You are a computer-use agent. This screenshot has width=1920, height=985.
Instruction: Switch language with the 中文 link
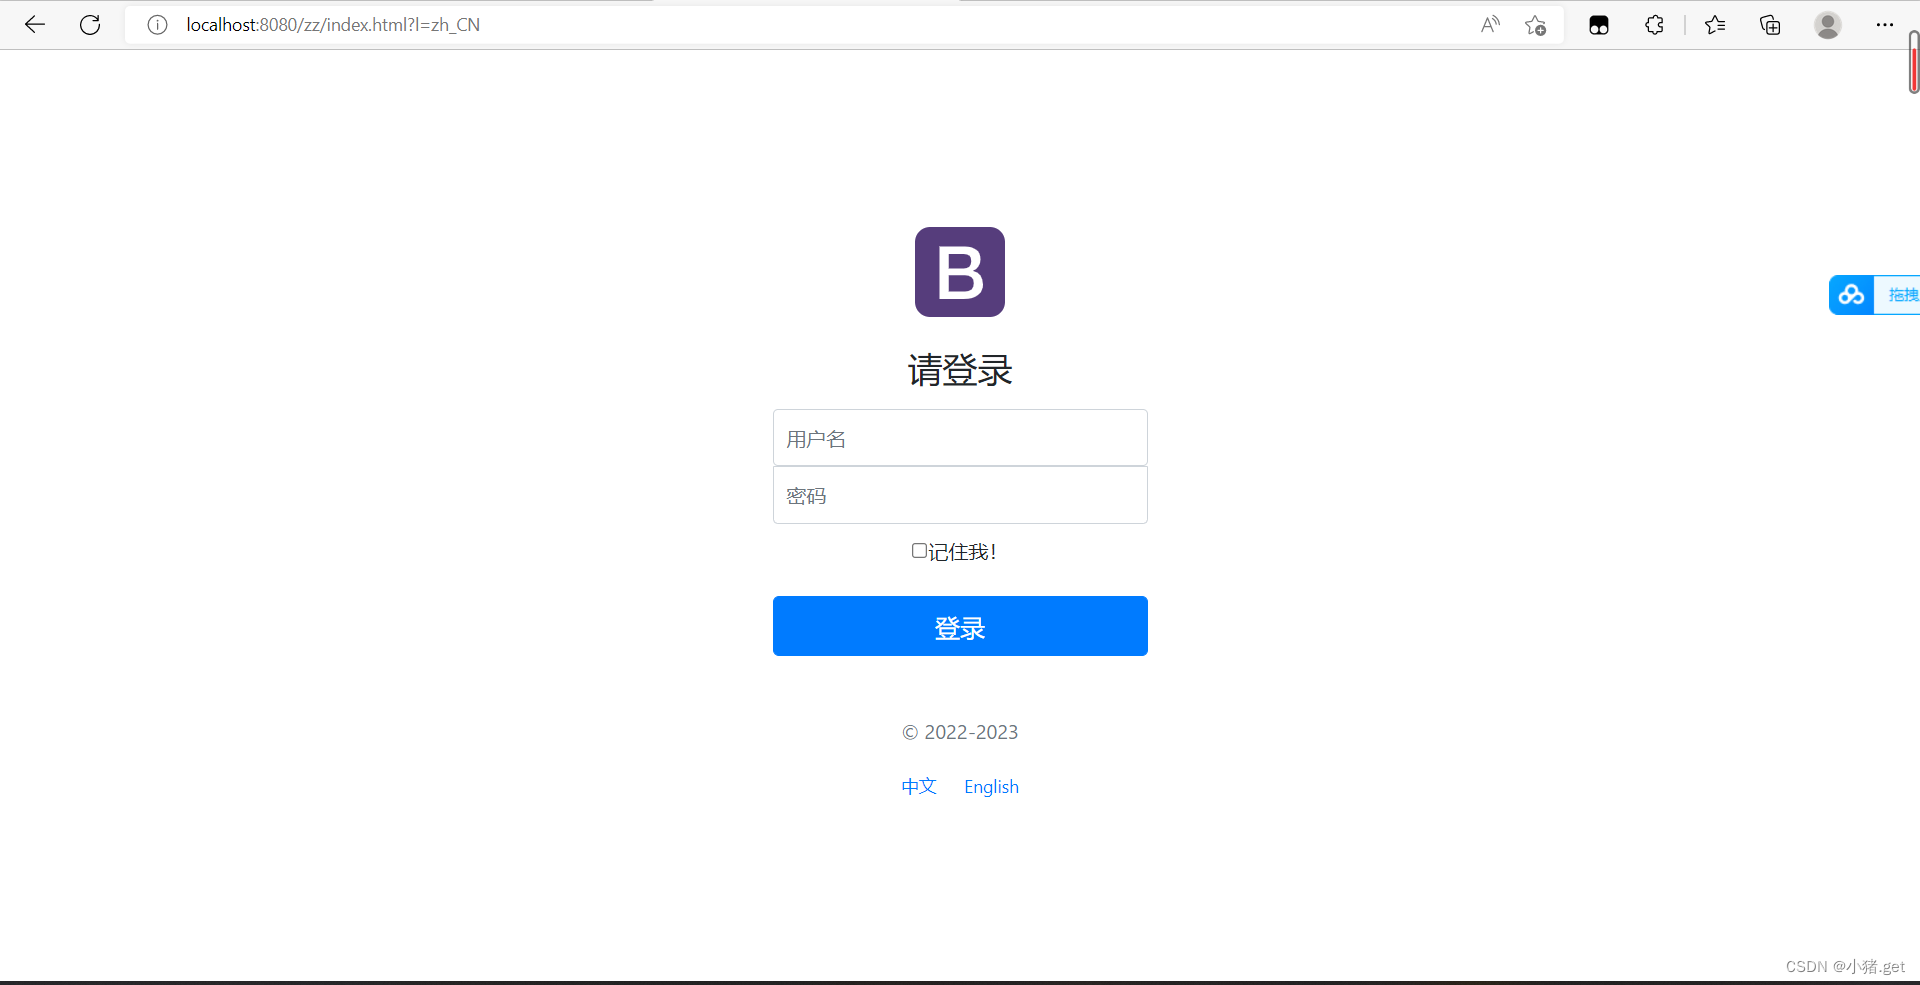(x=919, y=787)
